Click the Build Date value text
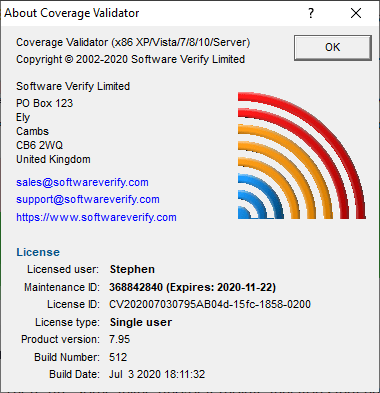The image size is (380, 393). coord(157,374)
